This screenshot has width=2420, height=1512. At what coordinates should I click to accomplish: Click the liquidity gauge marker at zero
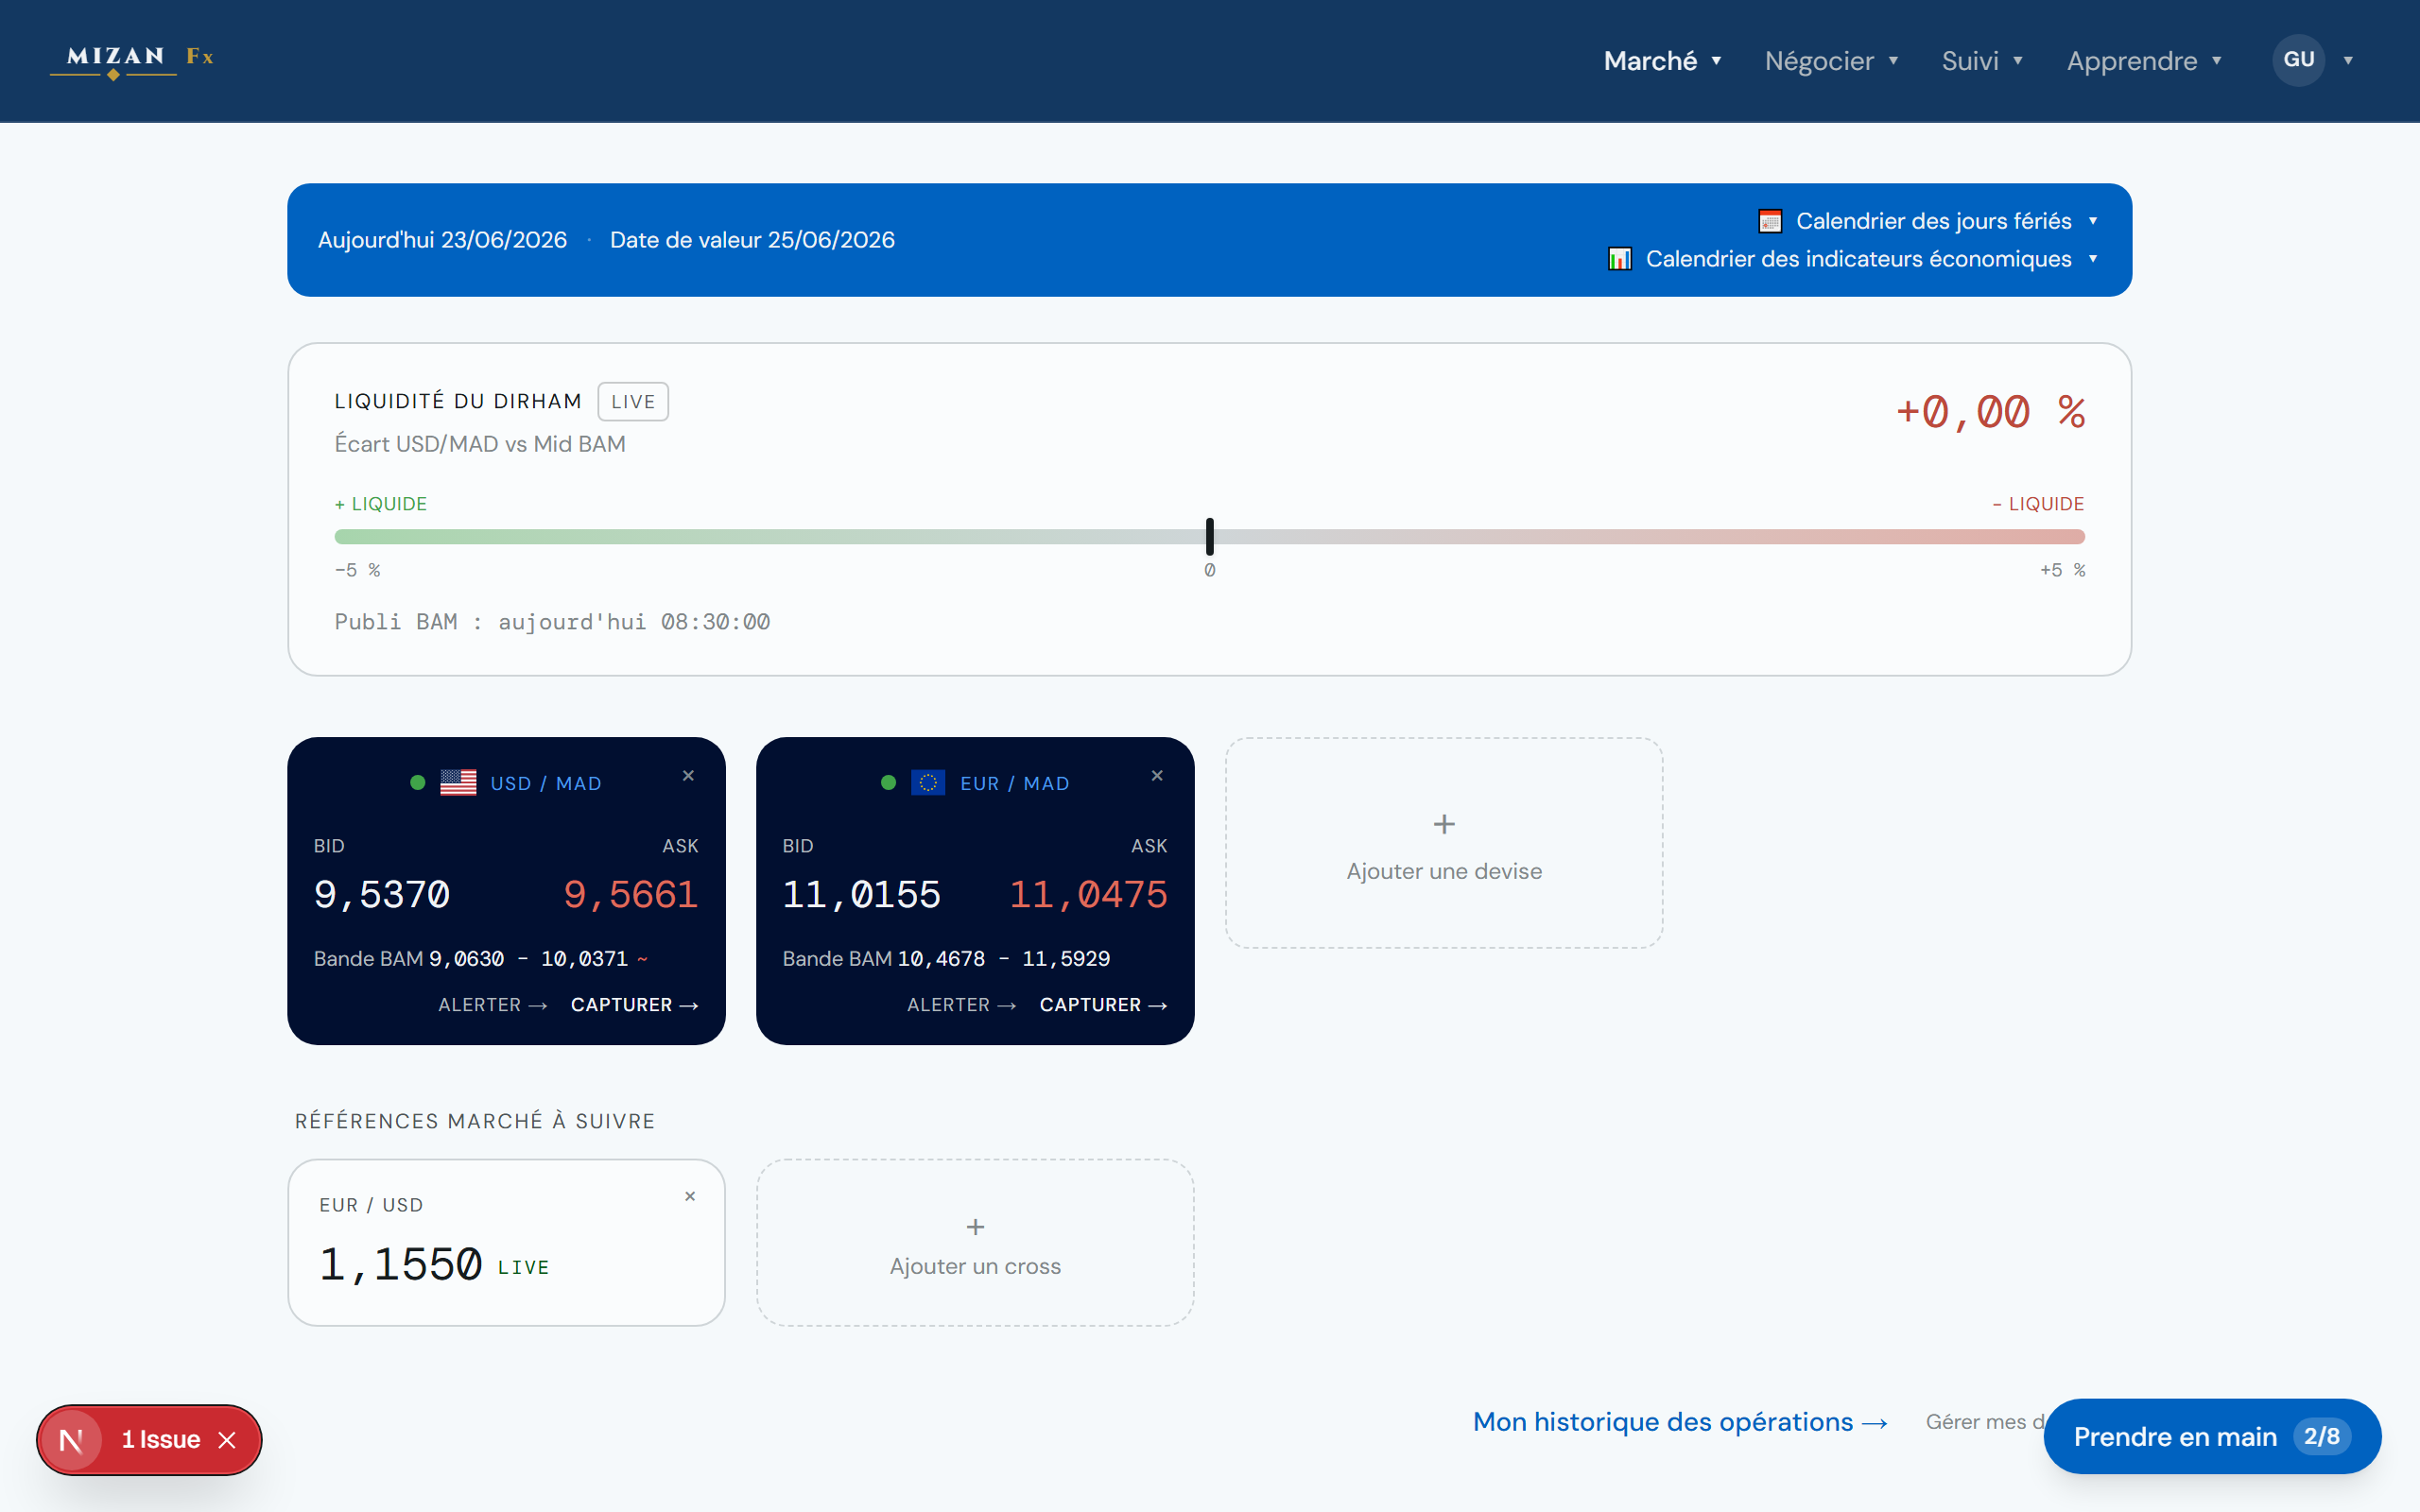pos(1210,537)
